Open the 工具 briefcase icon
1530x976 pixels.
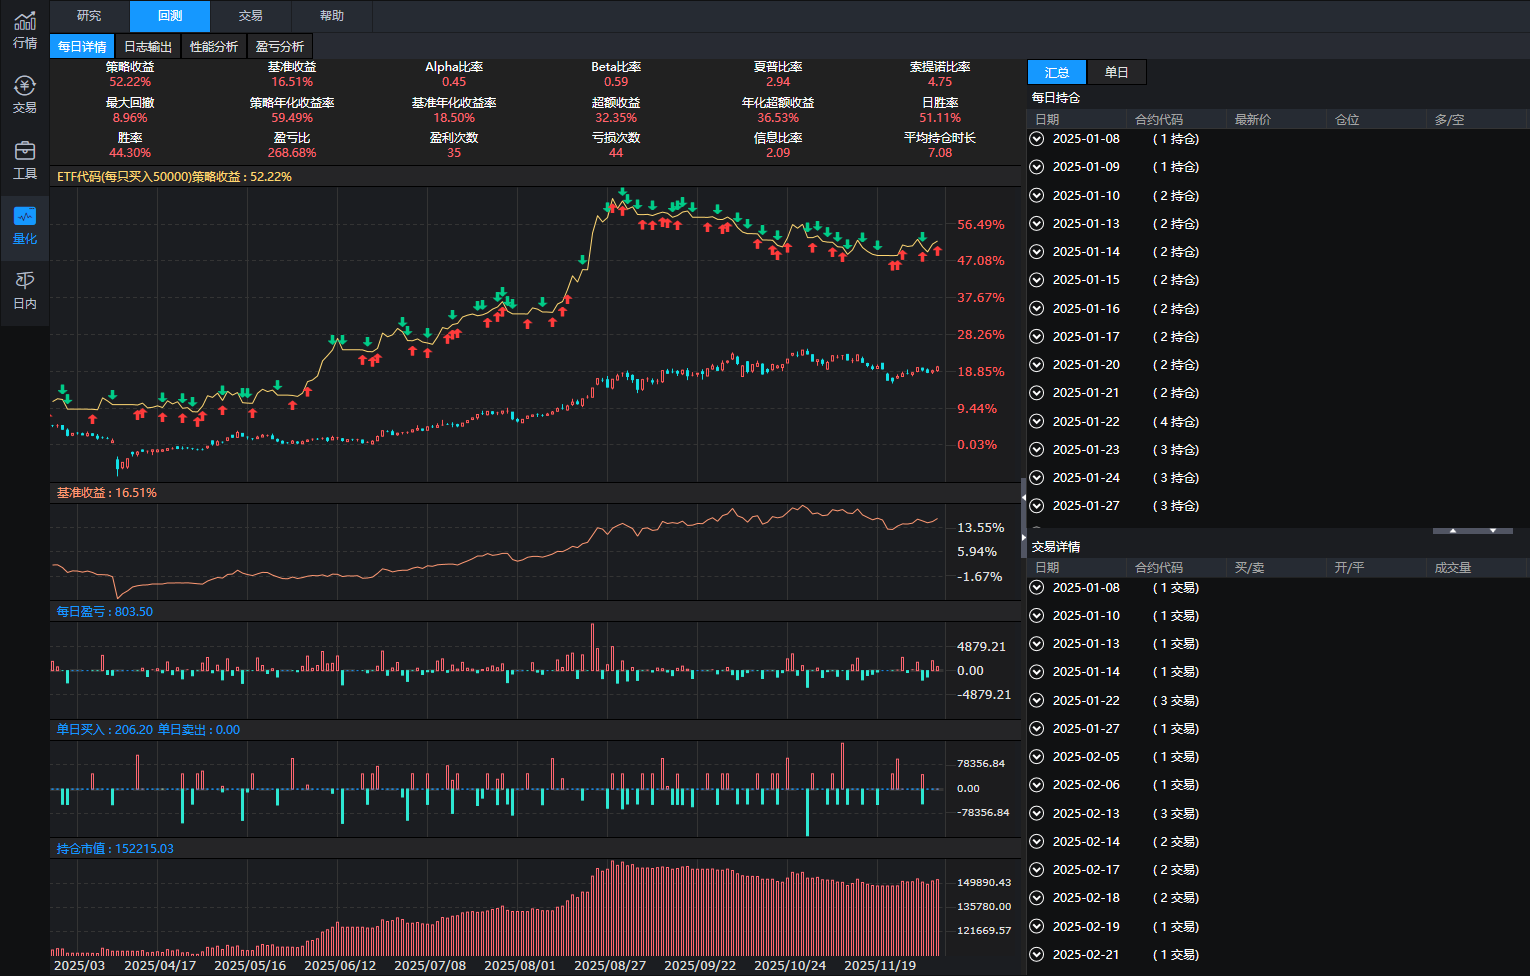point(25,160)
